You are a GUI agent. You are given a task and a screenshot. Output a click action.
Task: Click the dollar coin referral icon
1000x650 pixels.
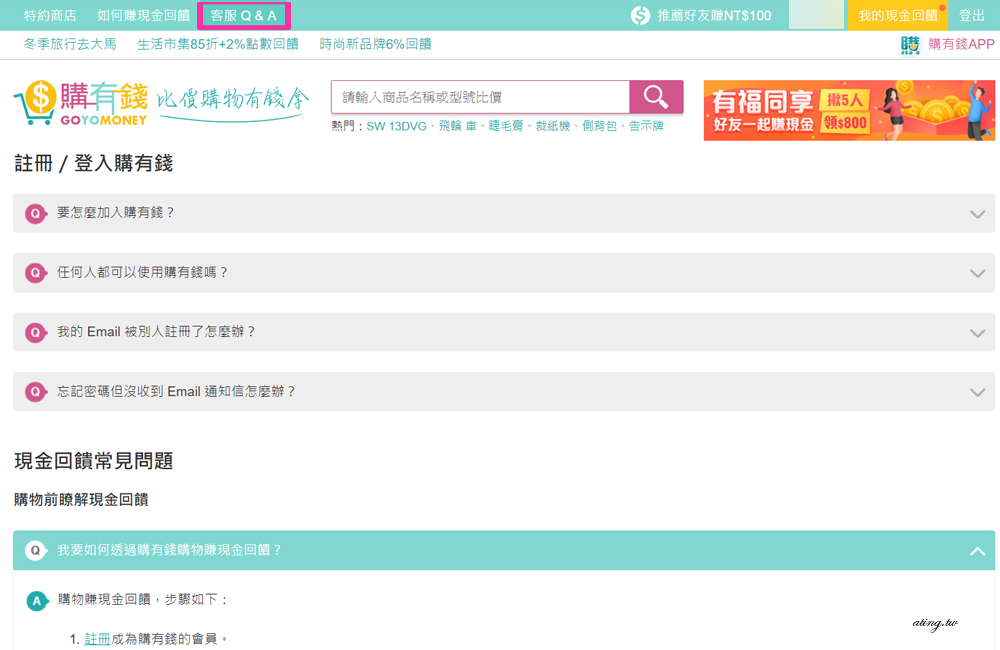pos(640,16)
